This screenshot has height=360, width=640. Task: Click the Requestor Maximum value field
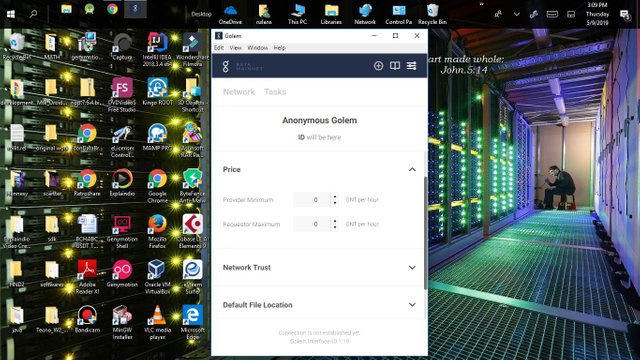click(x=312, y=224)
